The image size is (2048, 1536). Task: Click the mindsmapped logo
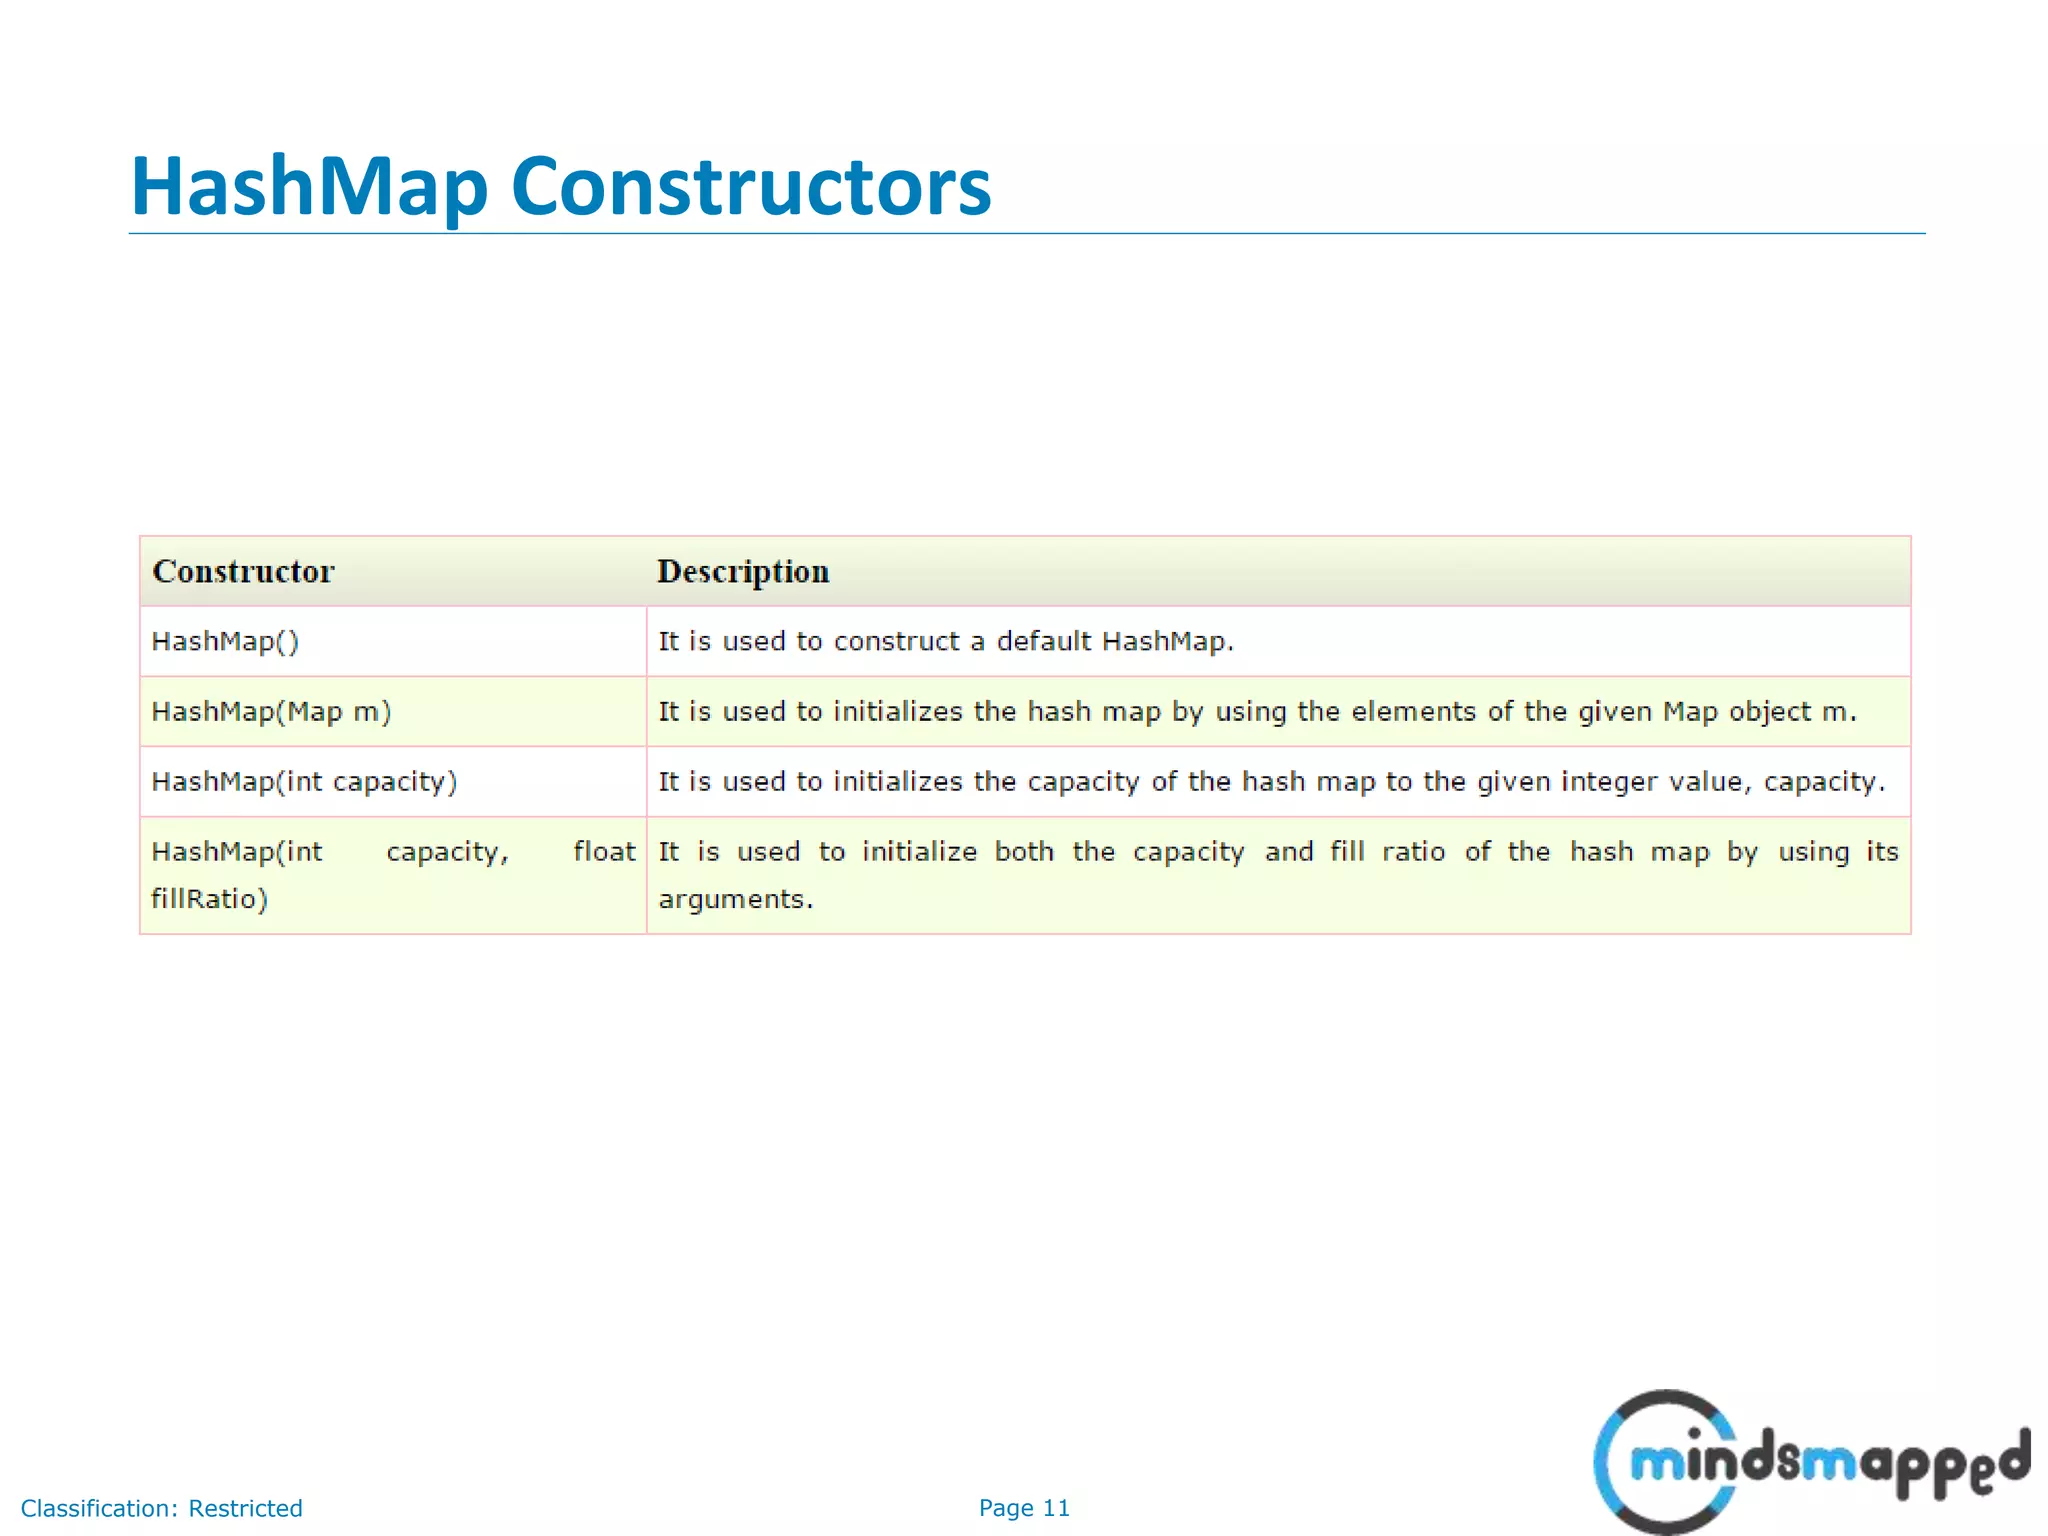coord(1811,1461)
